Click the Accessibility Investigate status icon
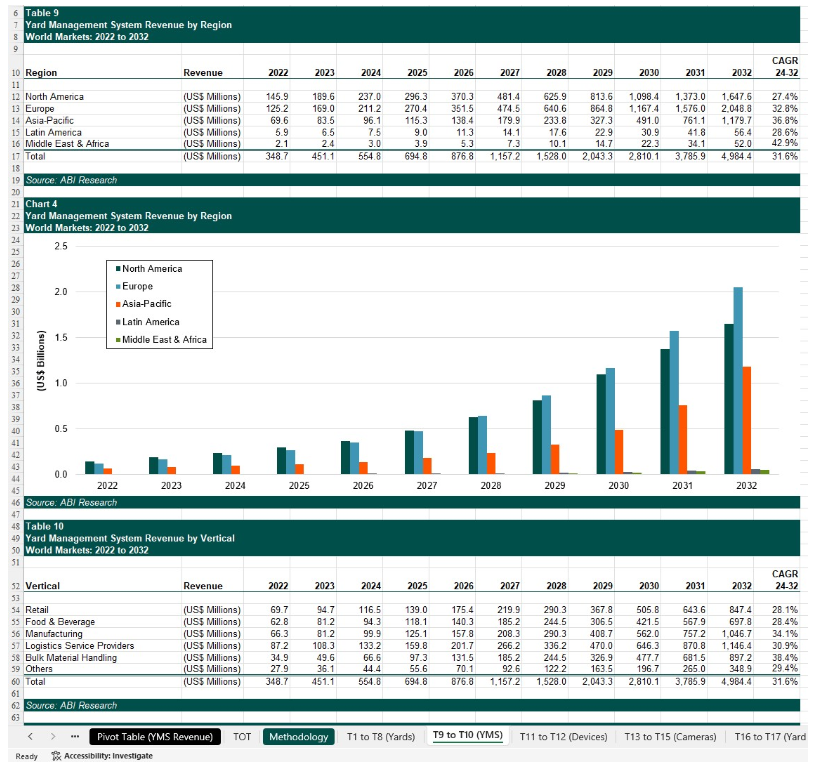 [55, 755]
